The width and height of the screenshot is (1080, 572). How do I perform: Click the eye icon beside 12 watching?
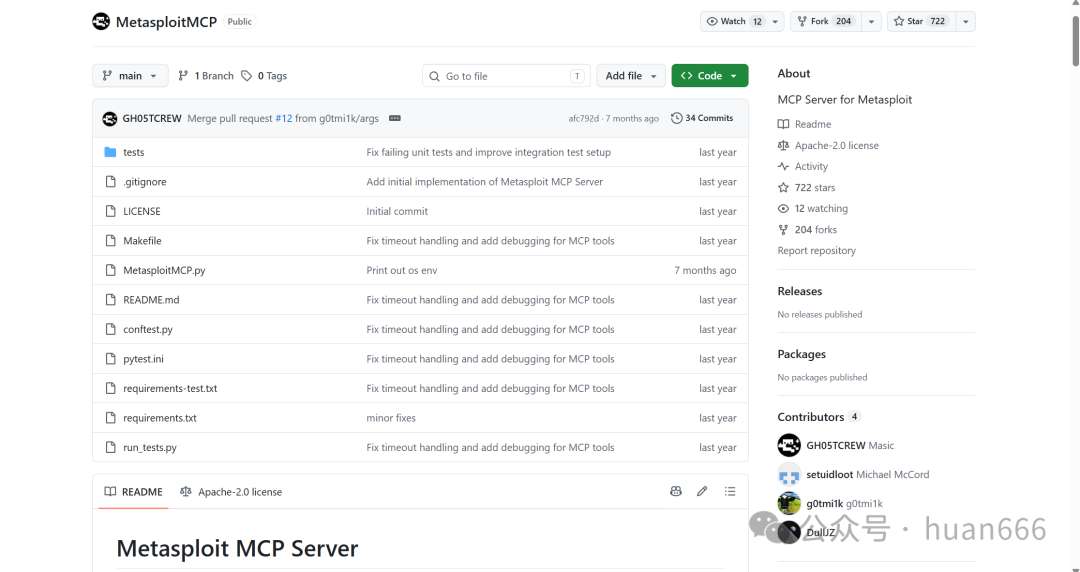783,208
